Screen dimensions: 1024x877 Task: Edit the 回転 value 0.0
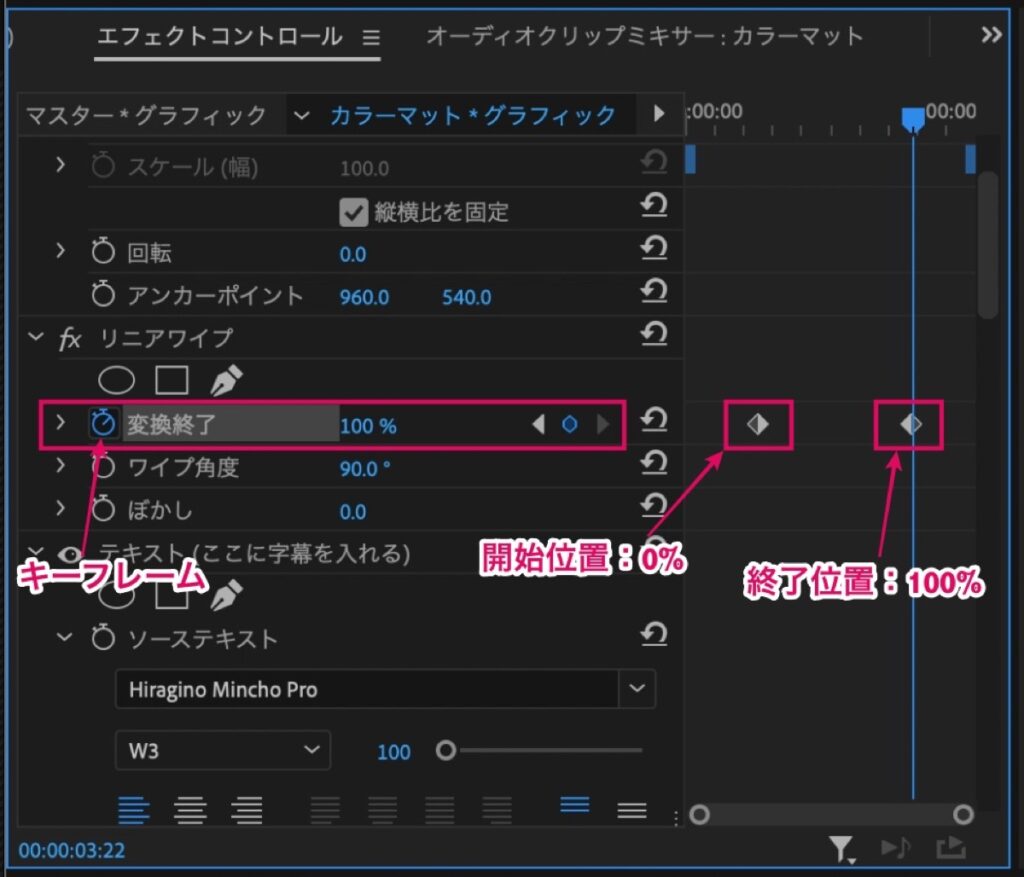[x=353, y=254]
